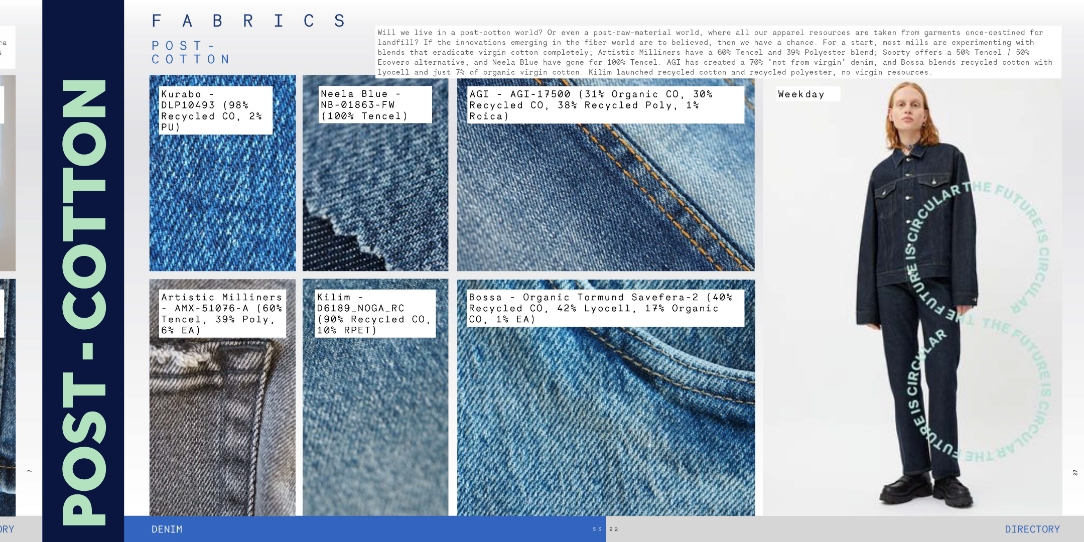Click the Kilim 90% Recycled CO caption
This screenshot has height=542, width=1084.
pos(375,313)
